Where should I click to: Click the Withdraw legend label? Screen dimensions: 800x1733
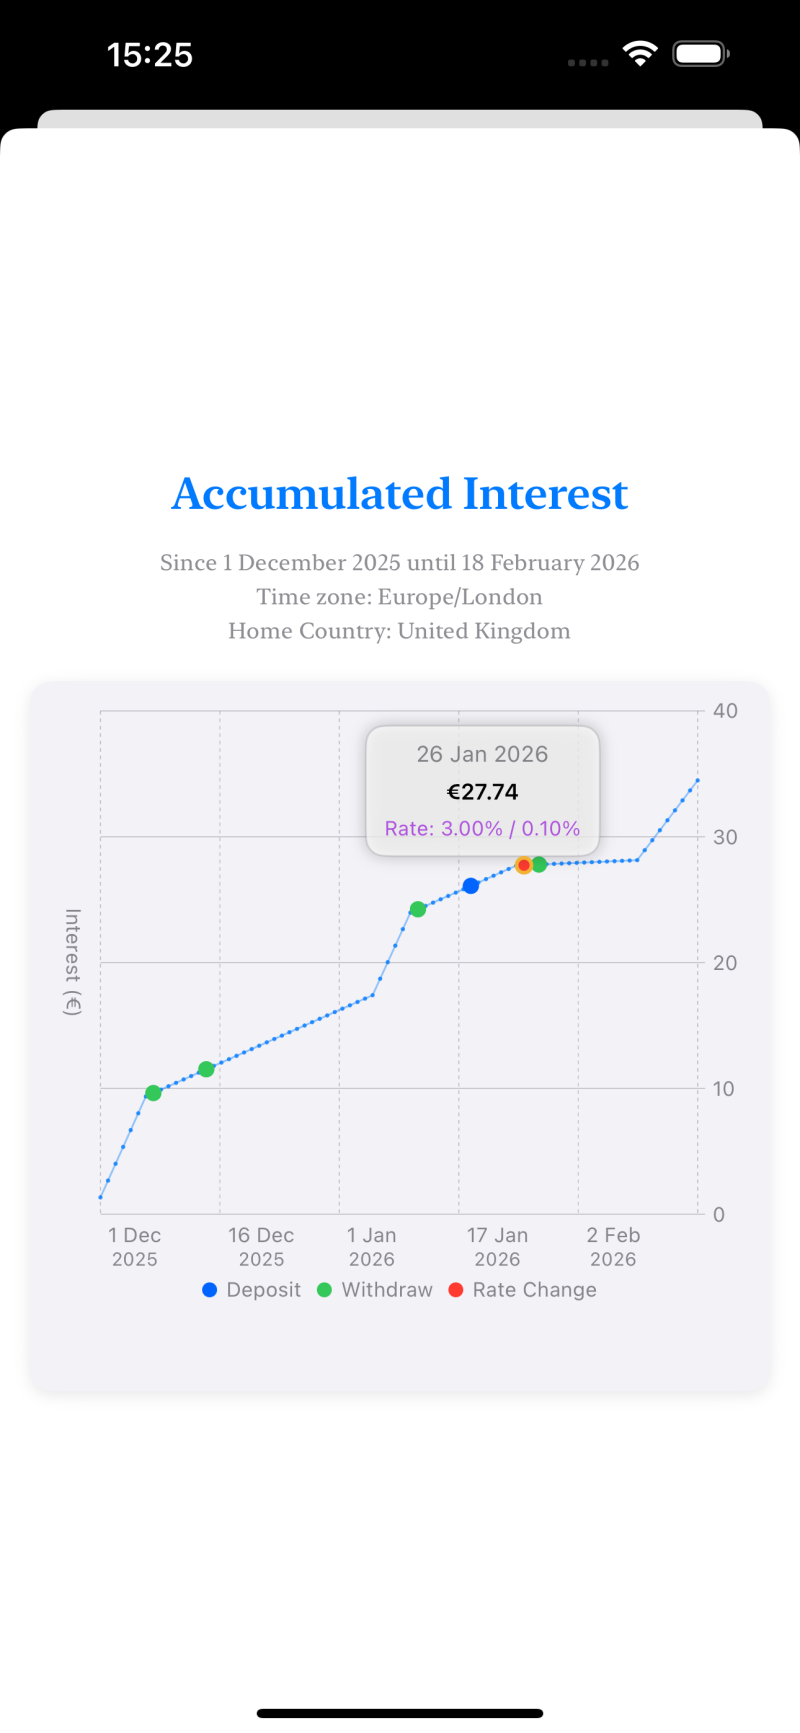387,1290
